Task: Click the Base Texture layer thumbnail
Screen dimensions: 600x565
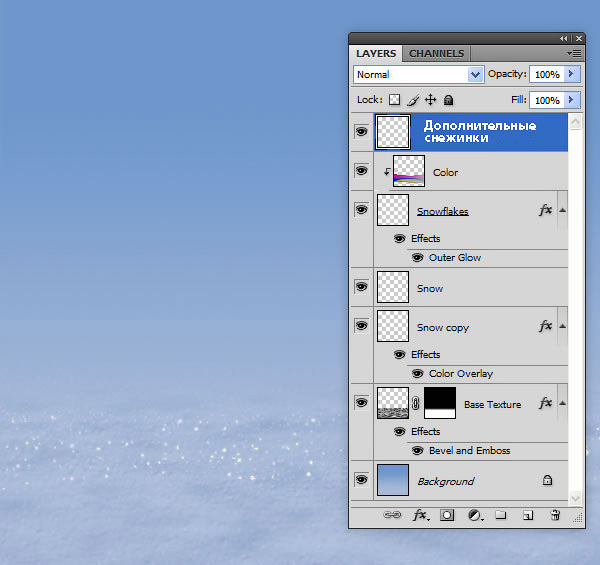Action: tap(393, 403)
